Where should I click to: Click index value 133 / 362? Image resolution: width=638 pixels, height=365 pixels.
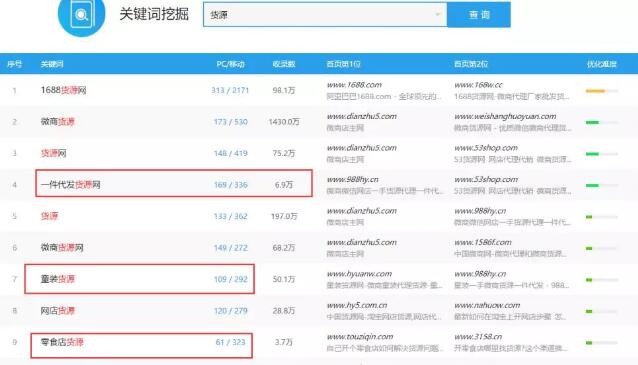(230, 216)
